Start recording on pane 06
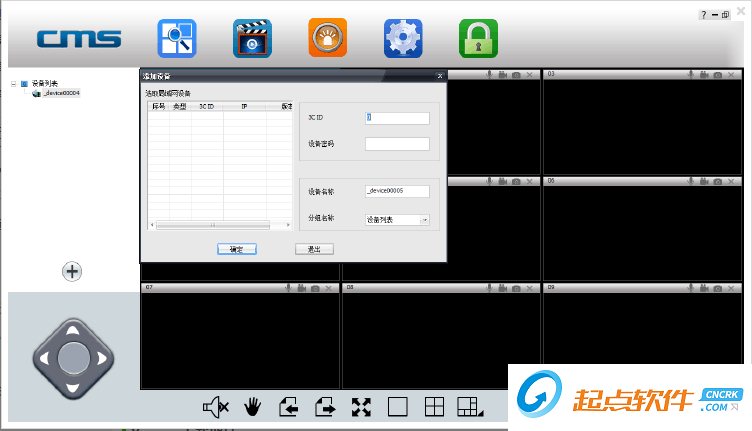Screen dimensions: 752x431 (x=704, y=181)
